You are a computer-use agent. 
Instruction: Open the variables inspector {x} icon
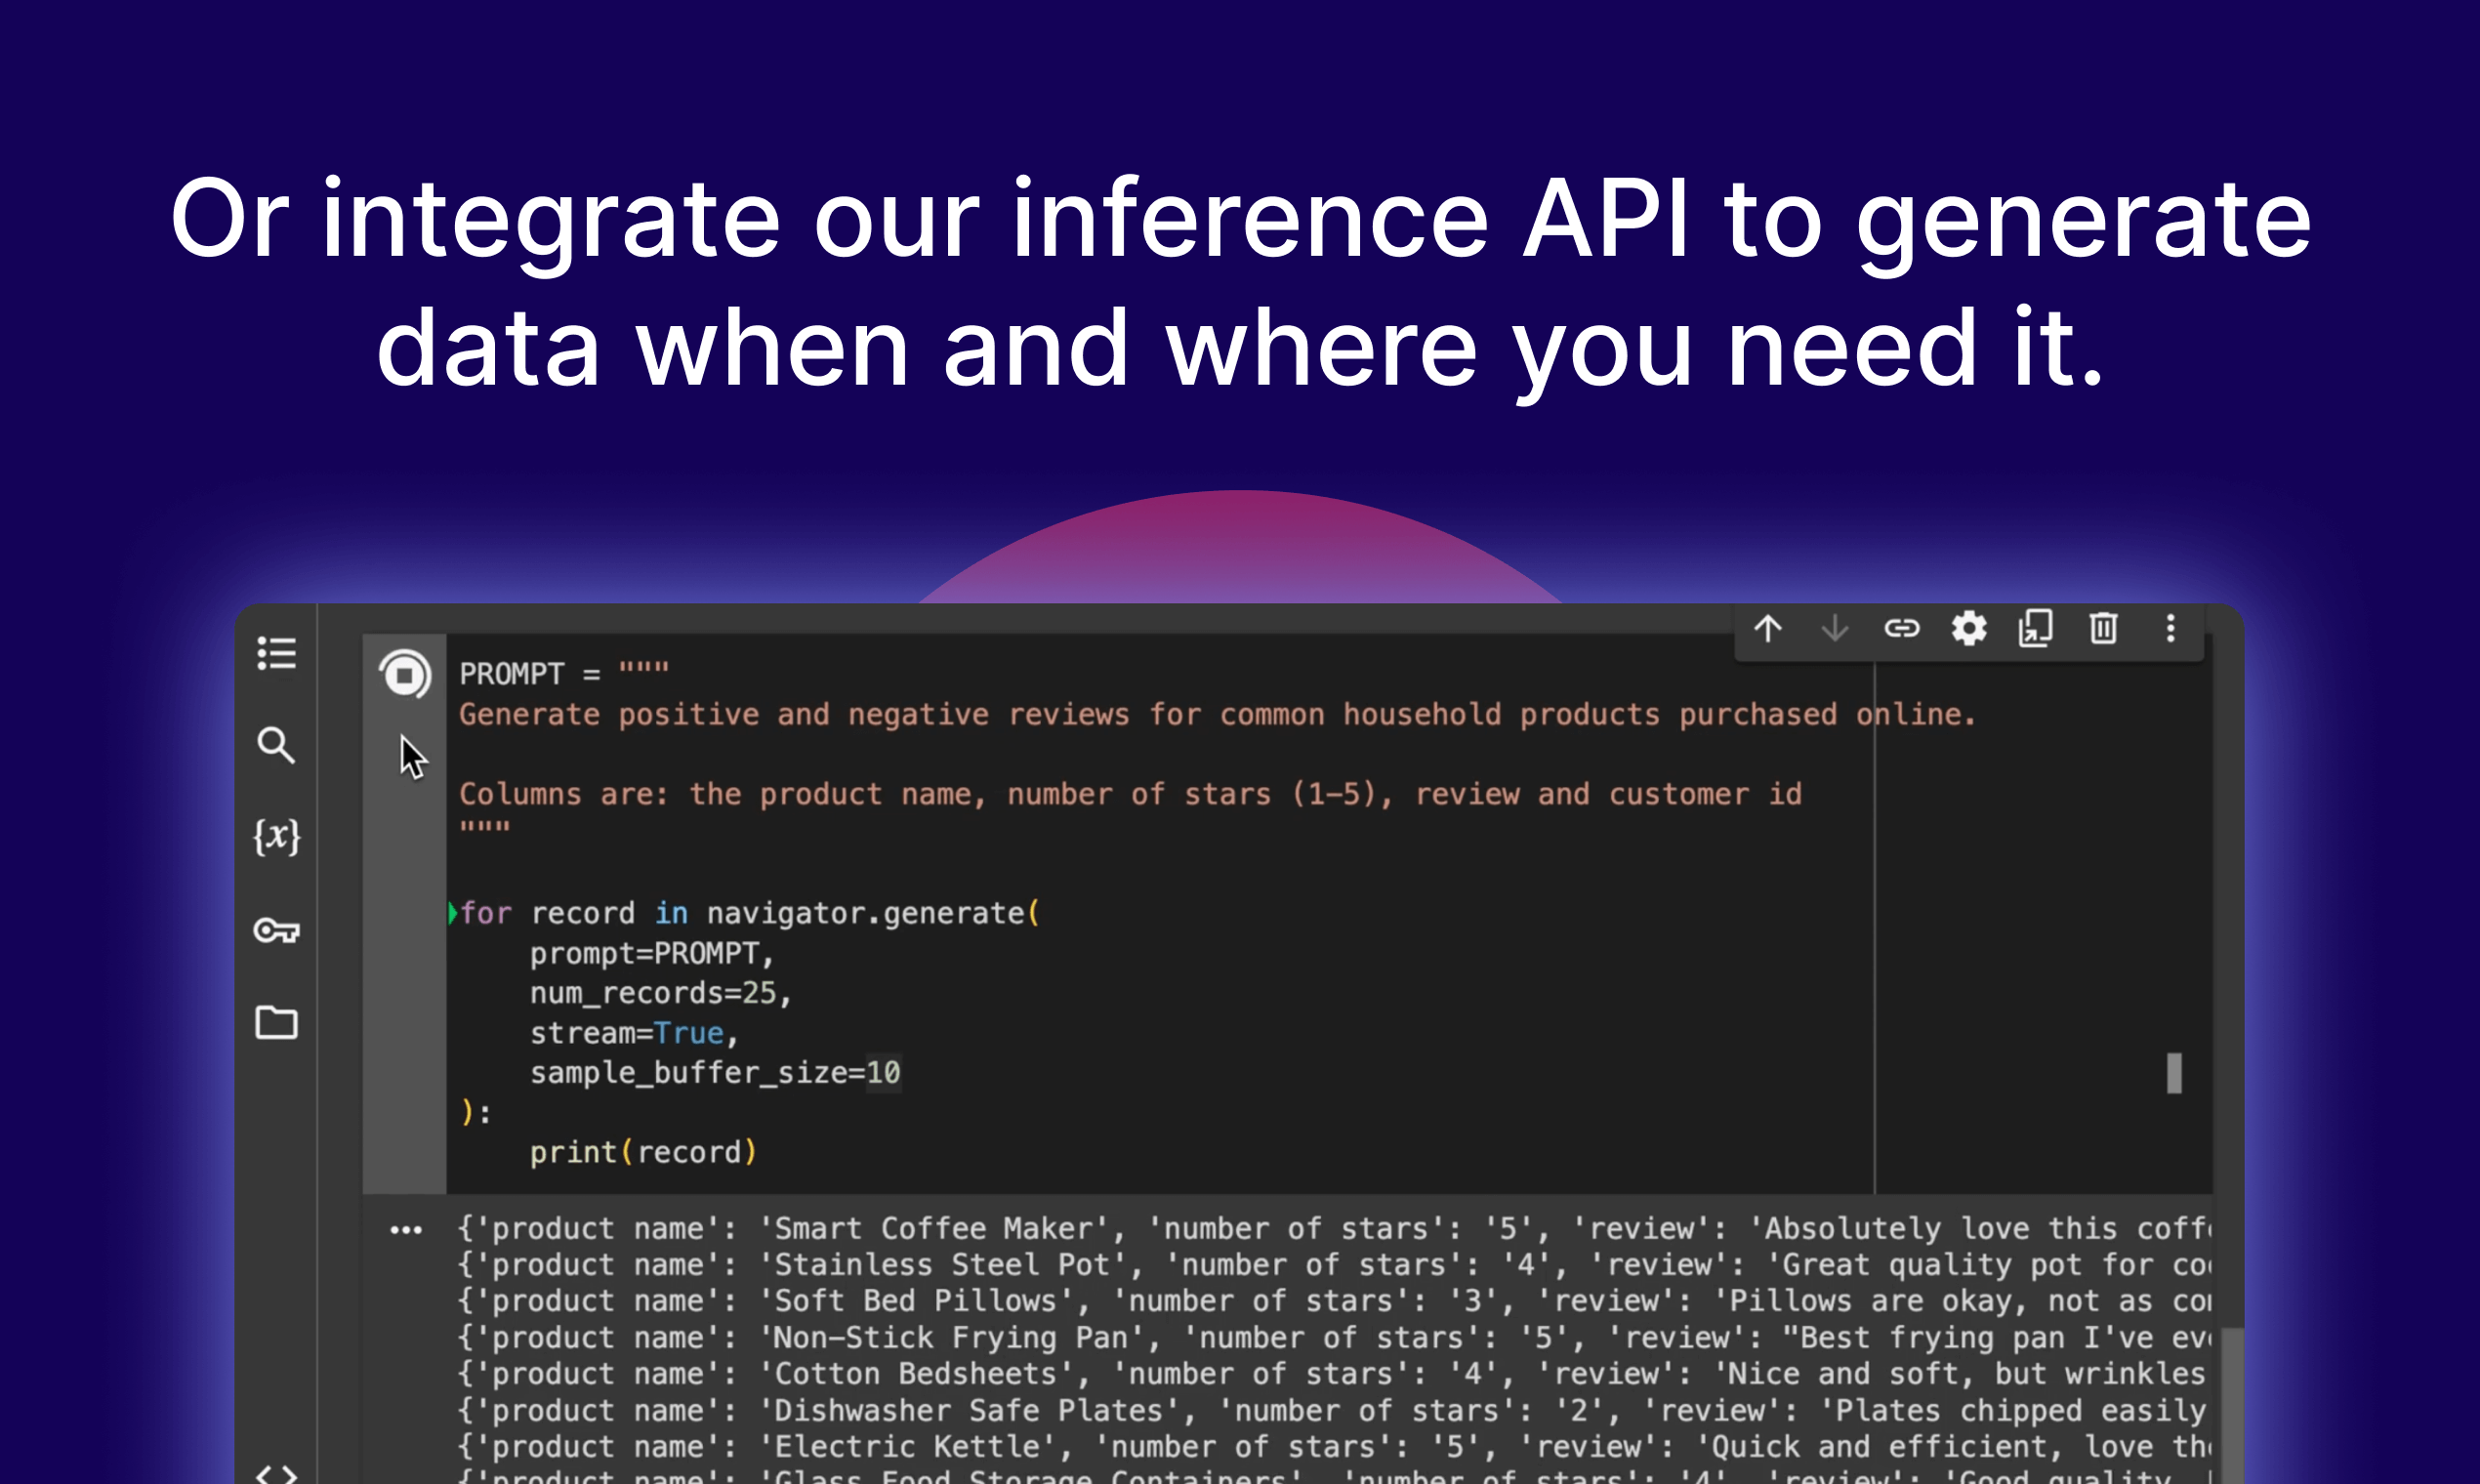coord(276,836)
